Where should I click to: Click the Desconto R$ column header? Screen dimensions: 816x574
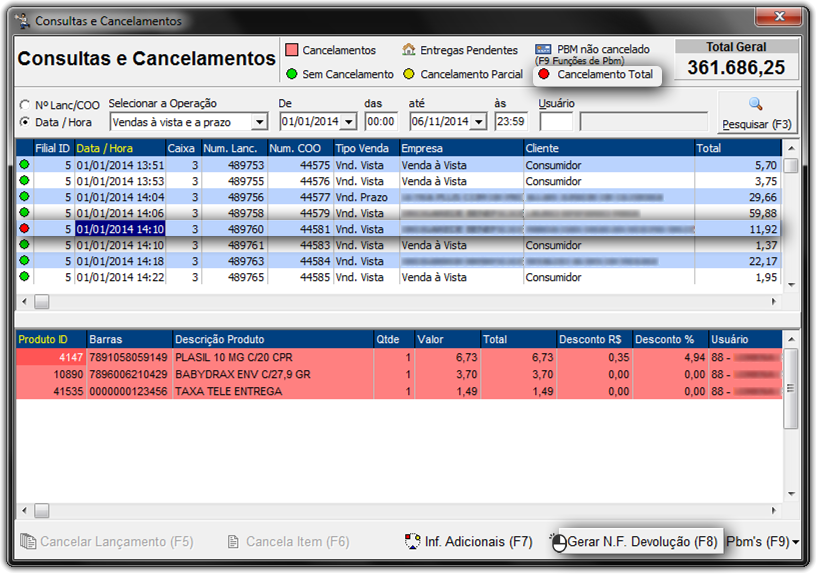[594, 339]
